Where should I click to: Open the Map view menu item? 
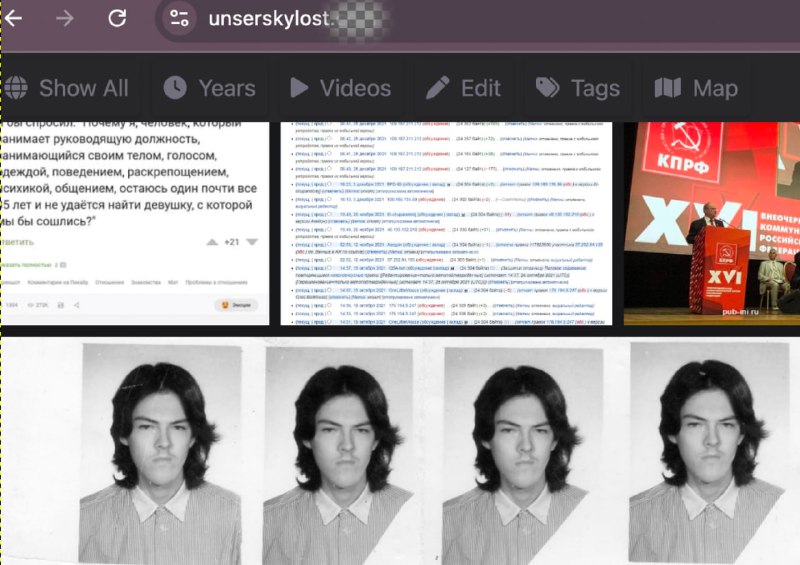pos(696,88)
